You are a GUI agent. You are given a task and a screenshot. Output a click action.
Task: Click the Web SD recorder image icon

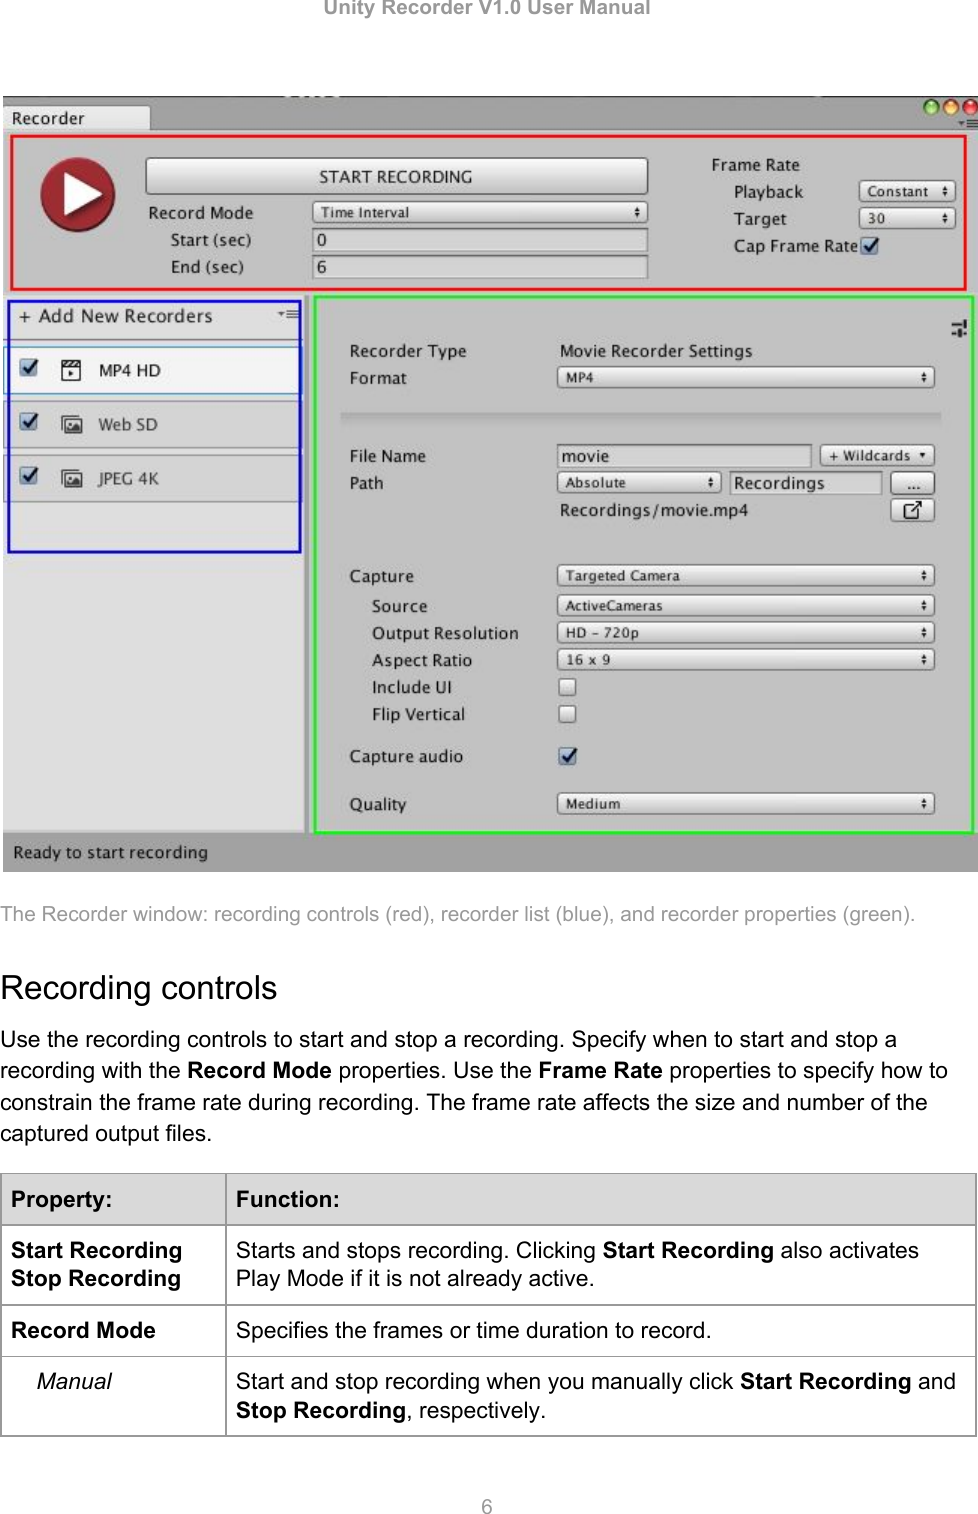70,423
